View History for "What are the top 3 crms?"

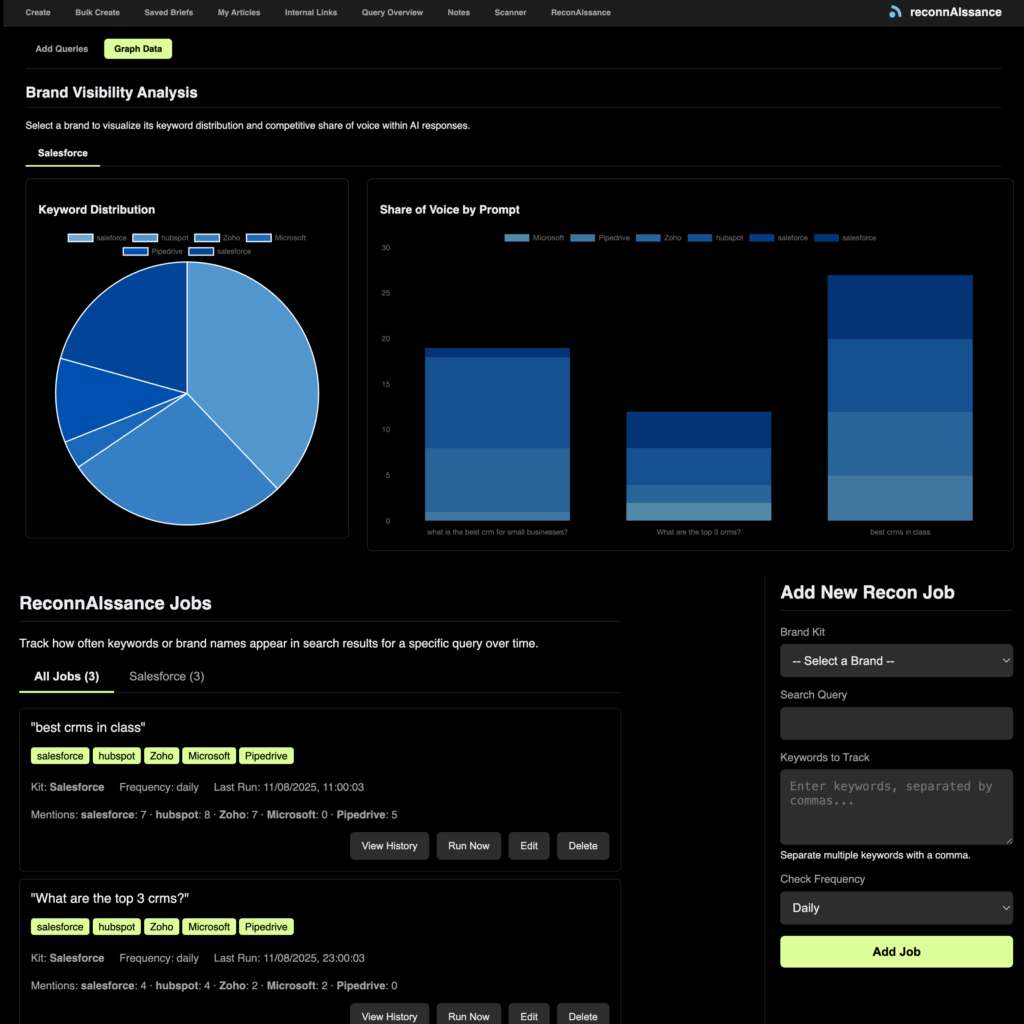389,1016
